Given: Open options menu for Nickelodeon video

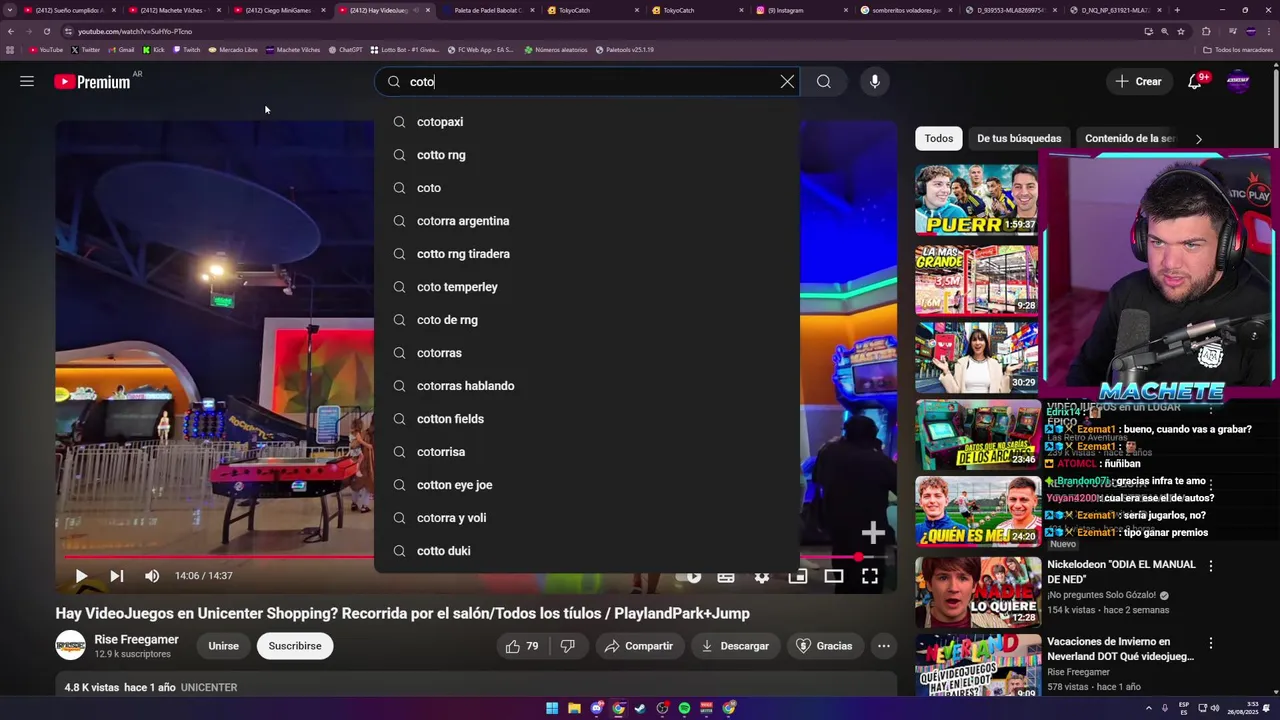Looking at the screenshot, I should click(1211, 566).
